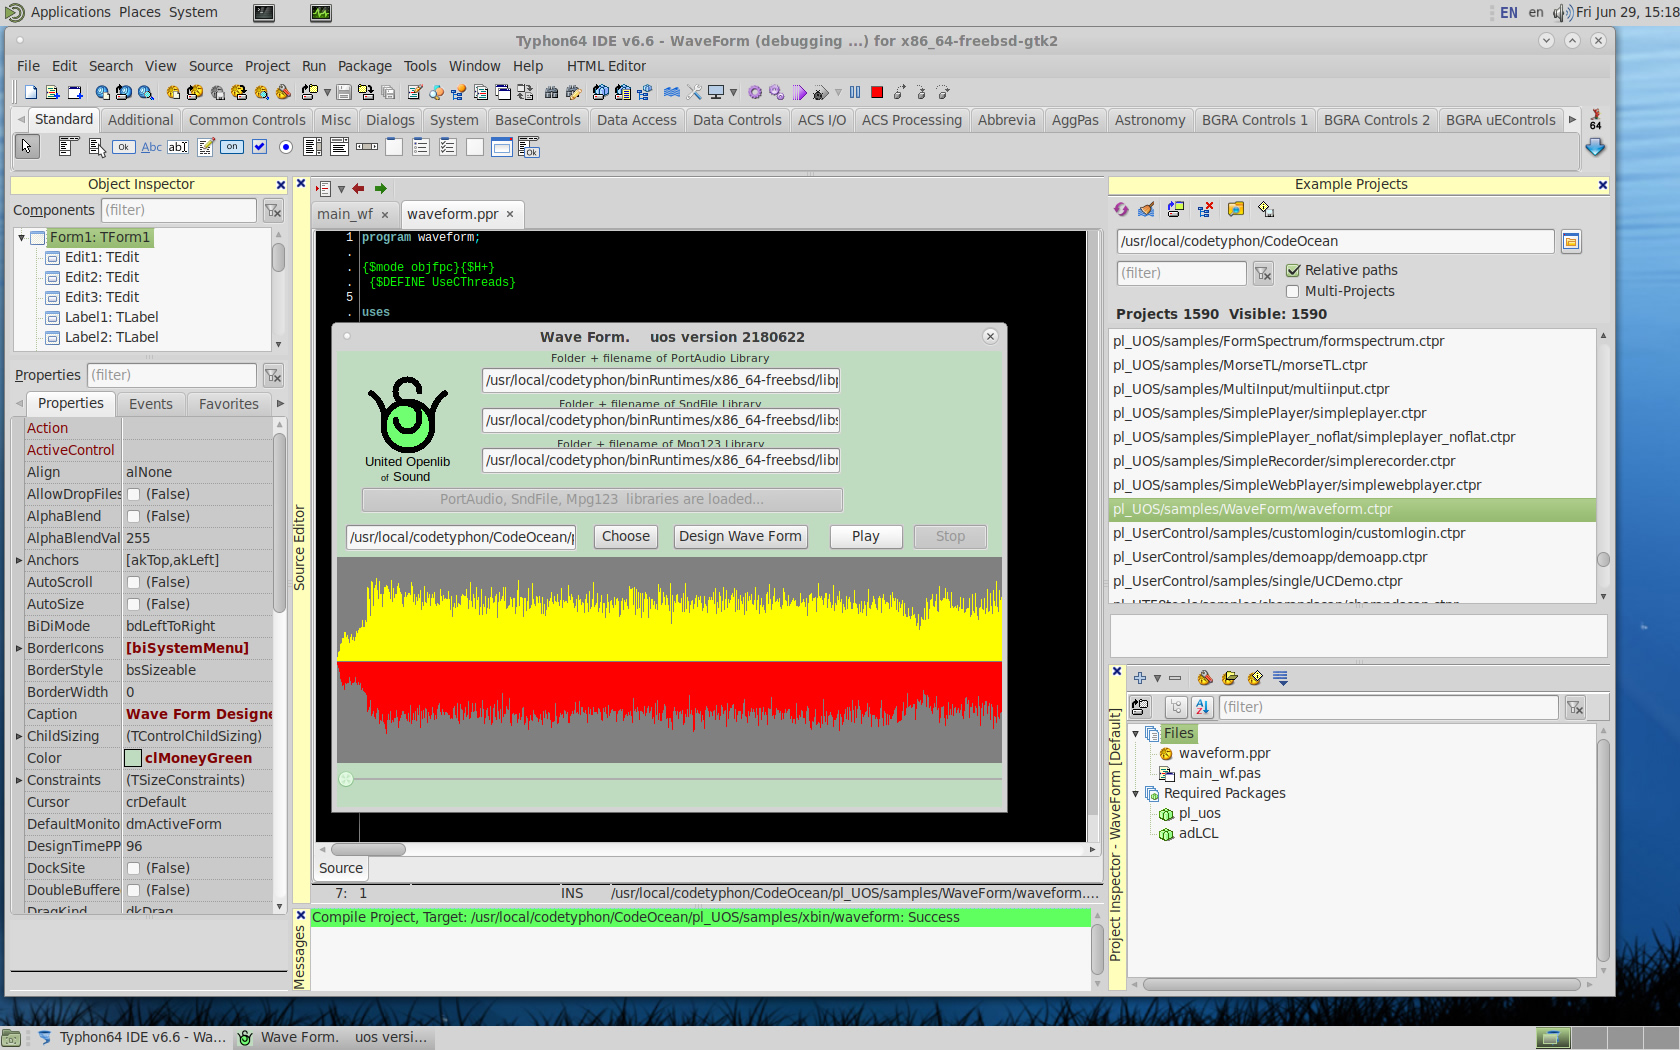The width and height of the screenshot is (1680, 1050).
Task: Toggle the AutoScroll property checkbox
Action: [x=133, y=582]
